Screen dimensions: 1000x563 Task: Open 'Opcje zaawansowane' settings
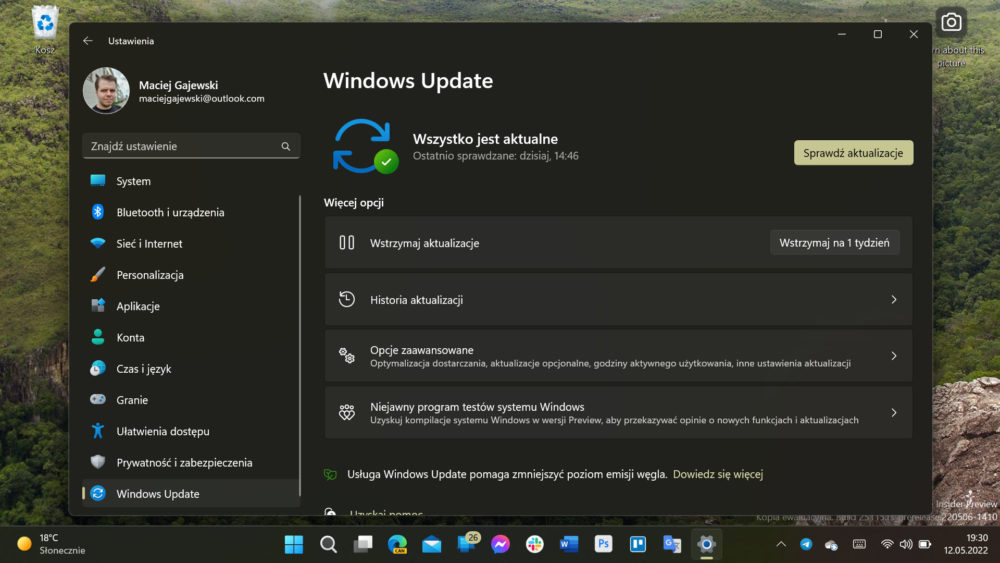click(618, 356)
